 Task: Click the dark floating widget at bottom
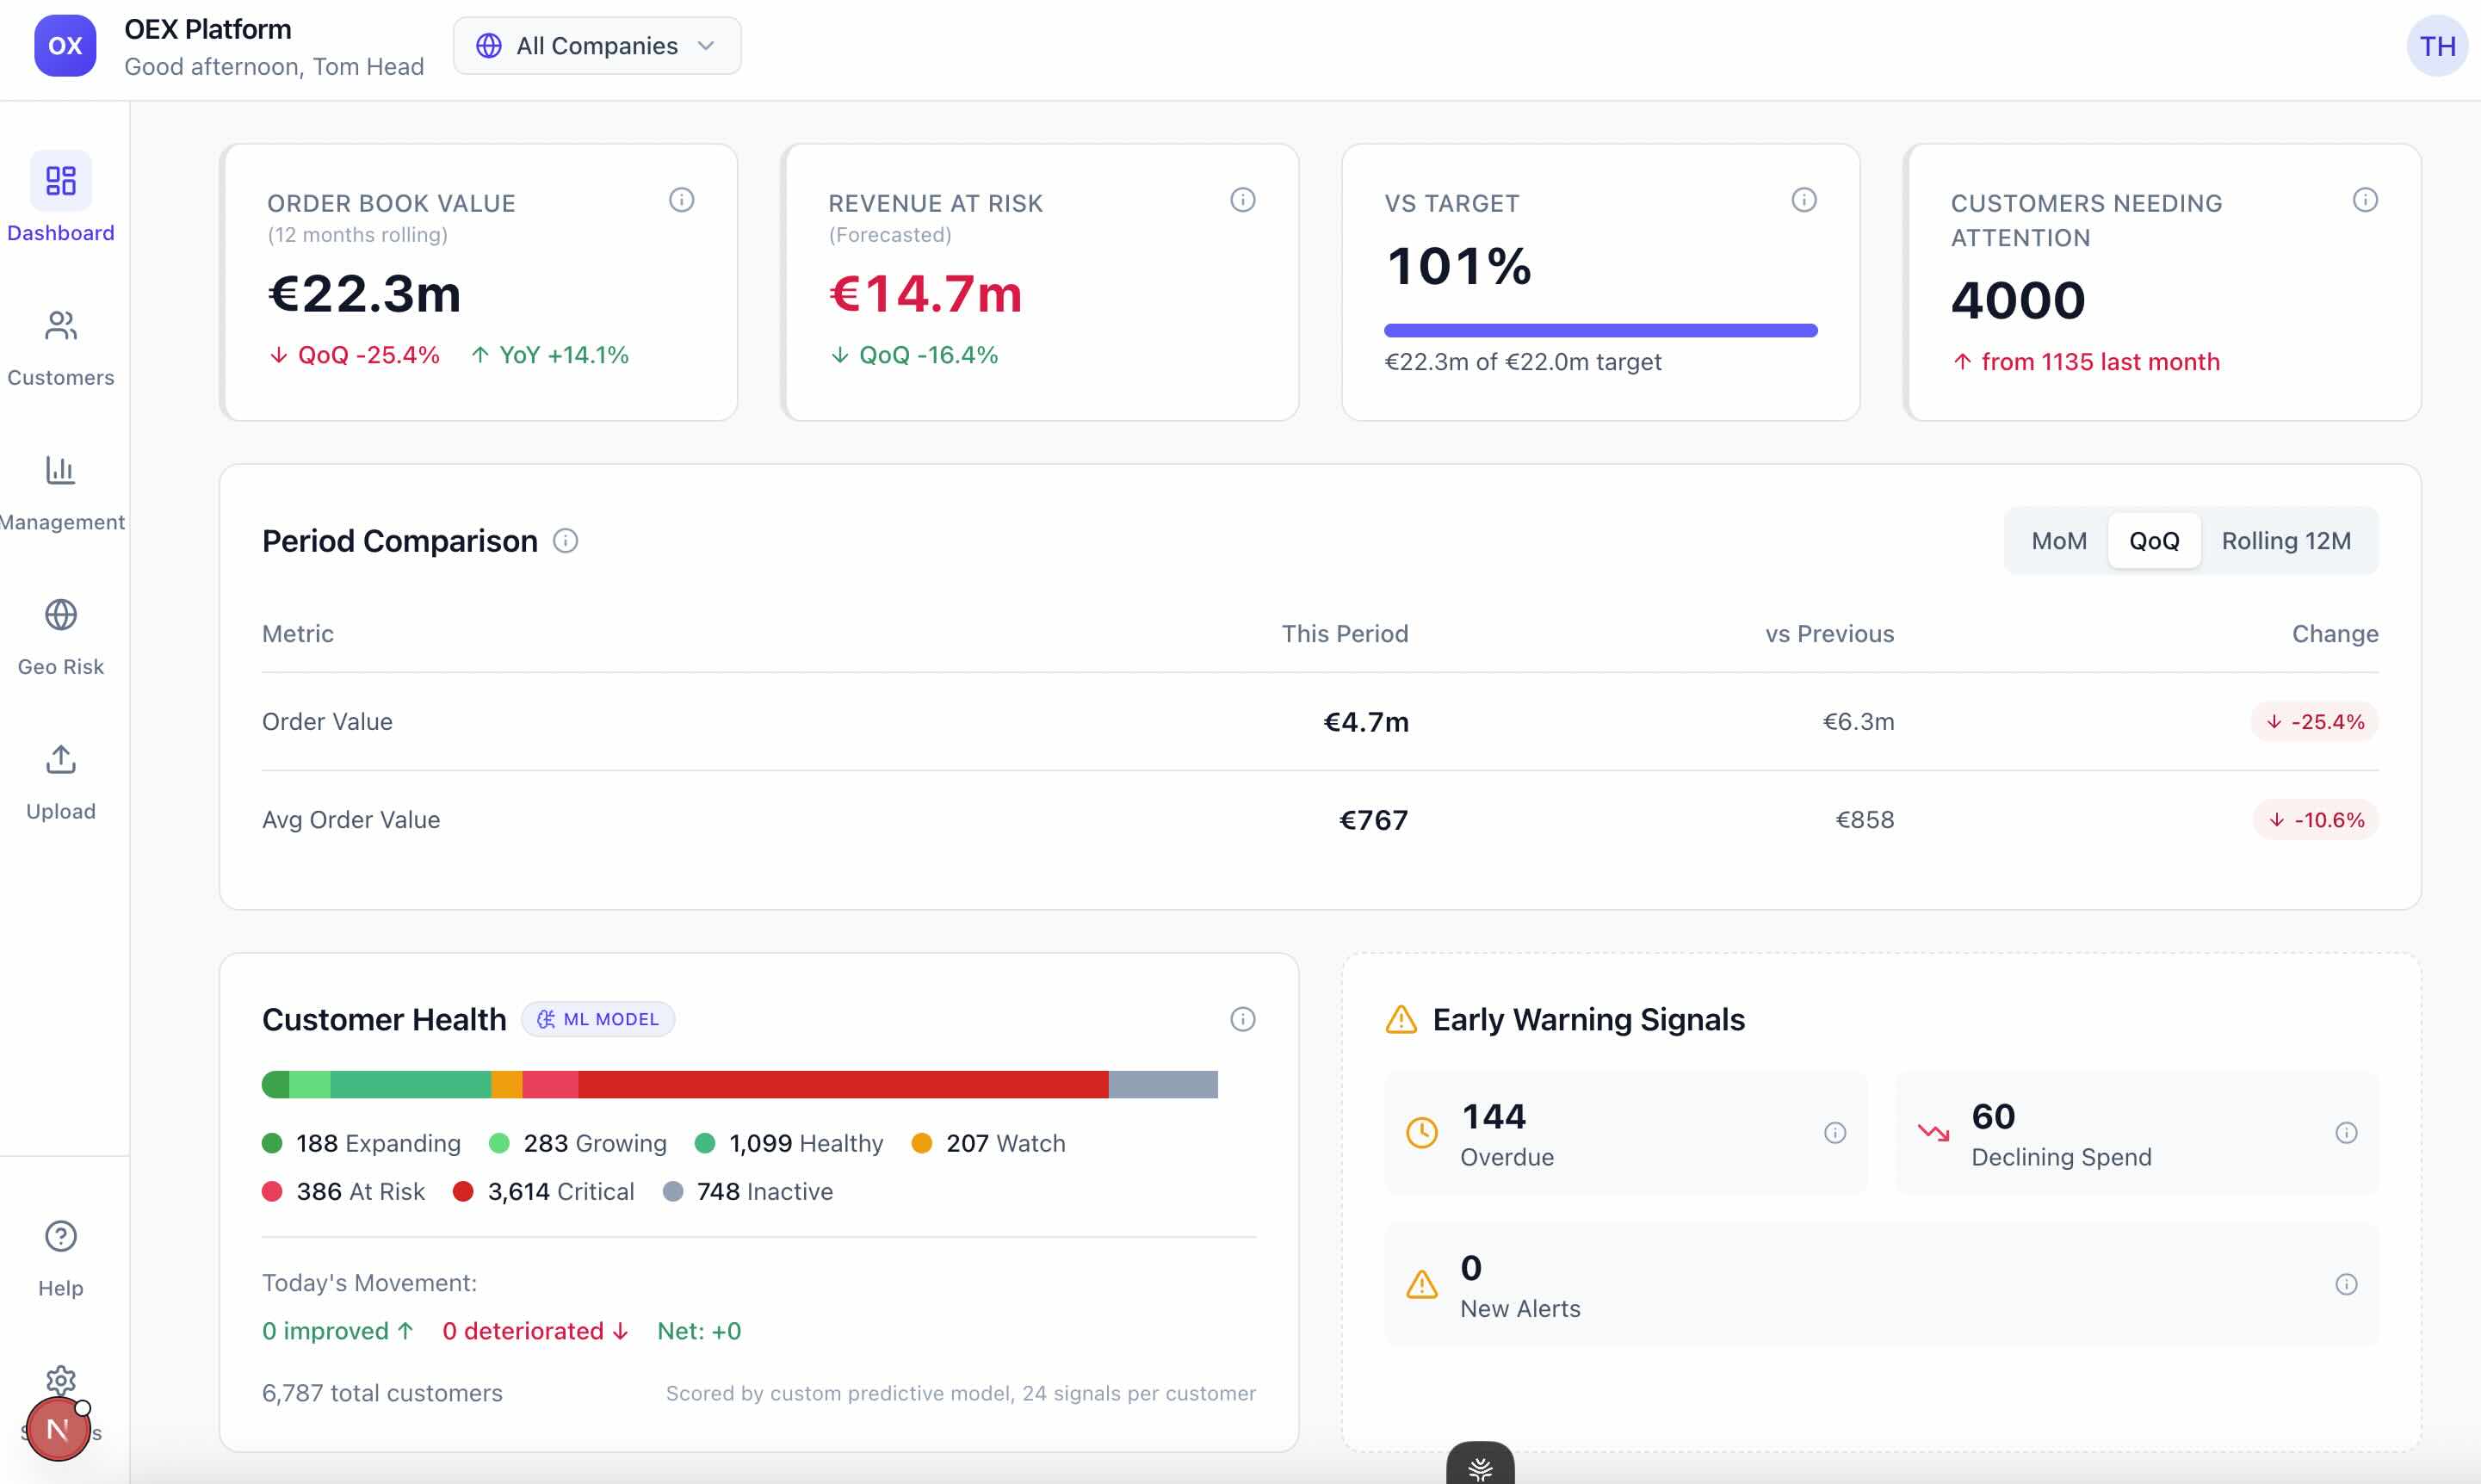pos(1481,1464)
